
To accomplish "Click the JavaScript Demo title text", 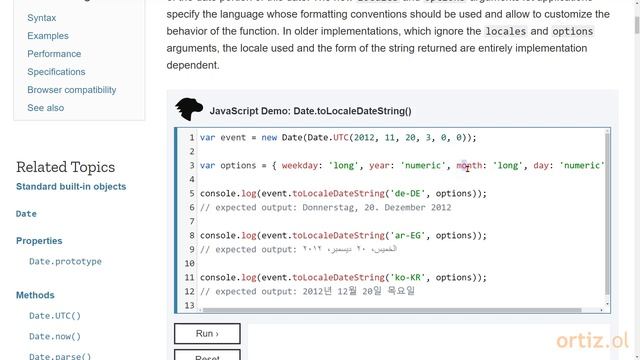I will pos(311,111).
